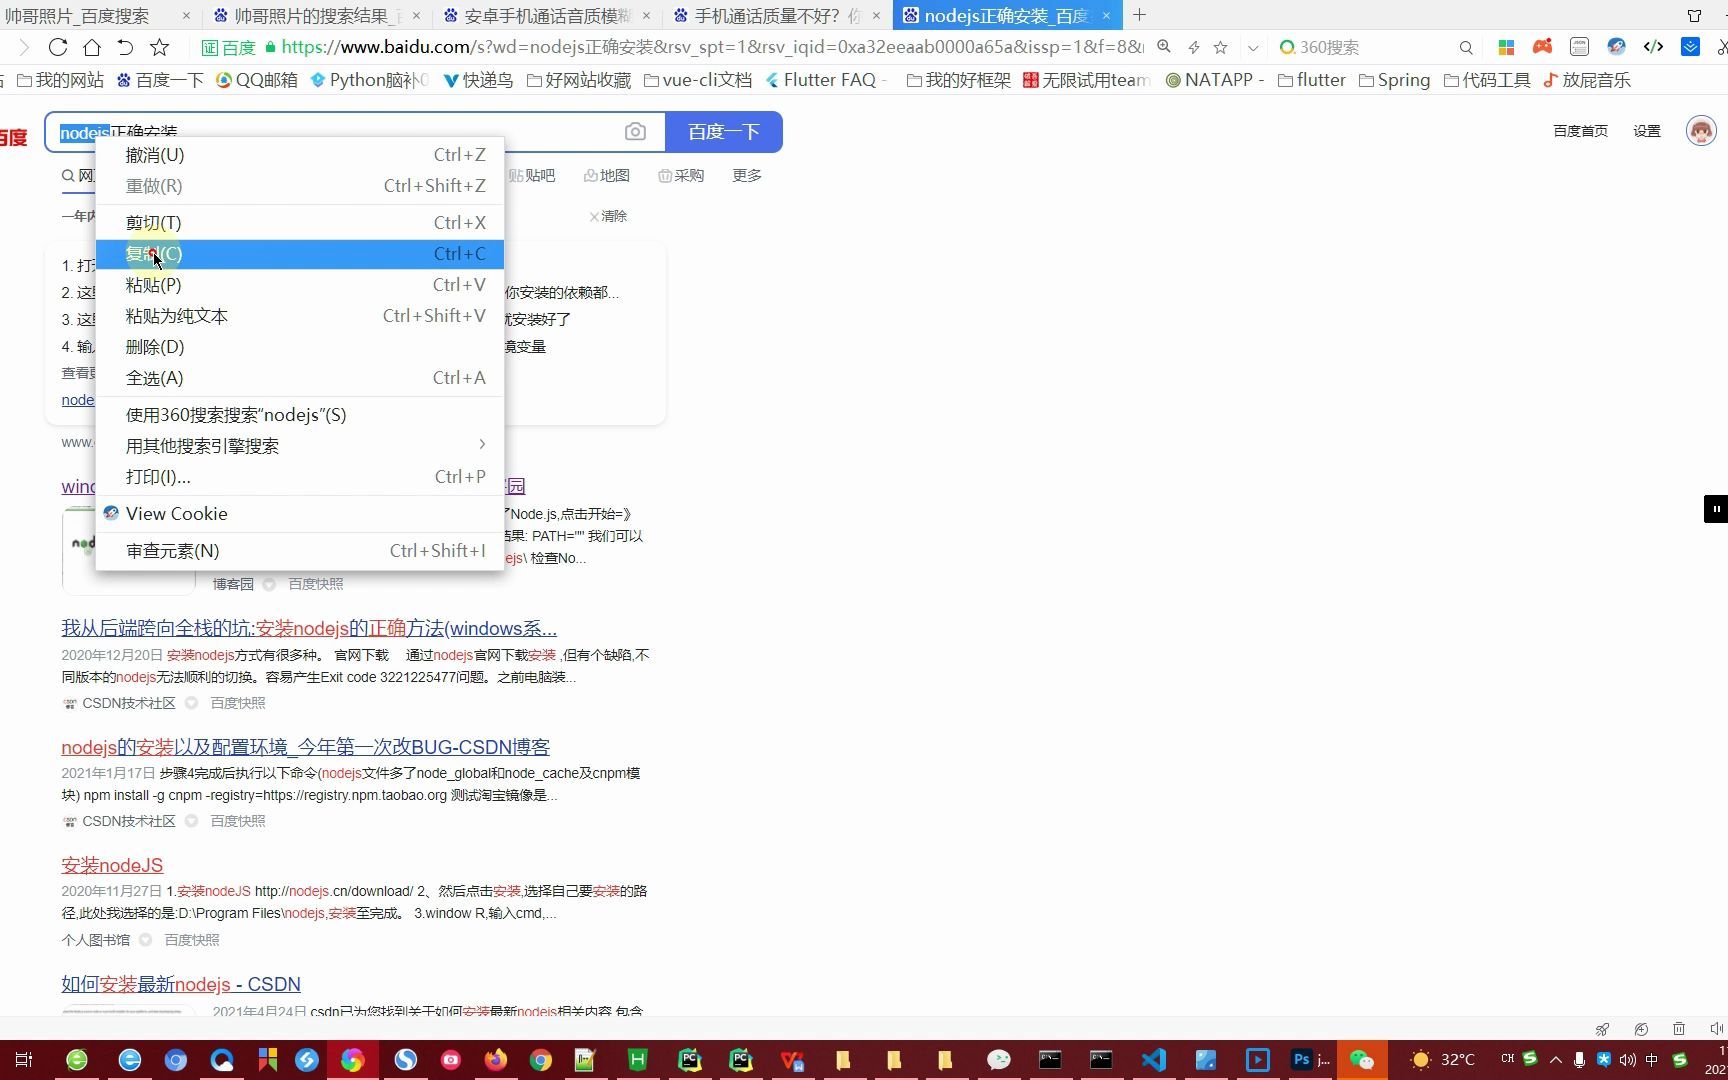Click the screenshot scissors icon in browser toolbar
This screenshot has width=1728, height=1080.
pos(1722,47)
